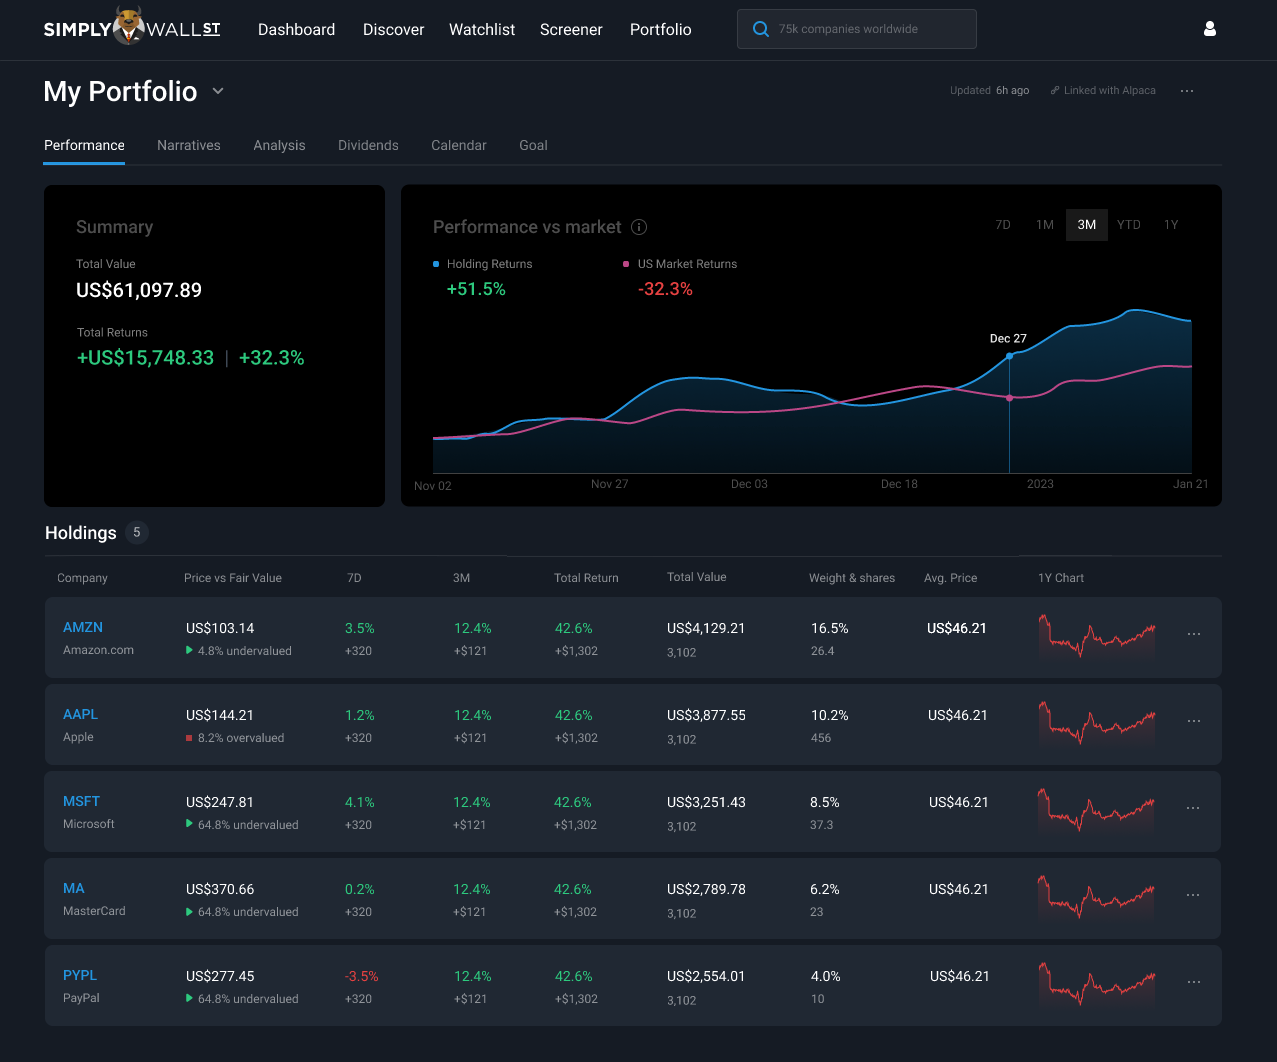The height and width of the screenshot is (1062, 1277).
Task: Sort by the Total Return column header
Action: point(586,578)
